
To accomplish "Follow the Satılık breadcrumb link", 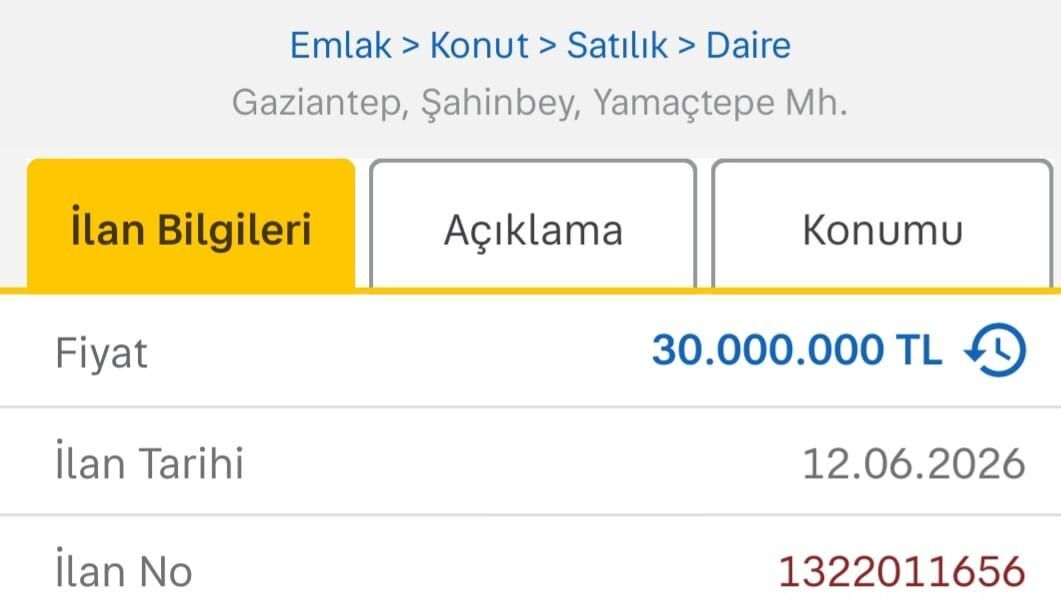I will point(617,46).
